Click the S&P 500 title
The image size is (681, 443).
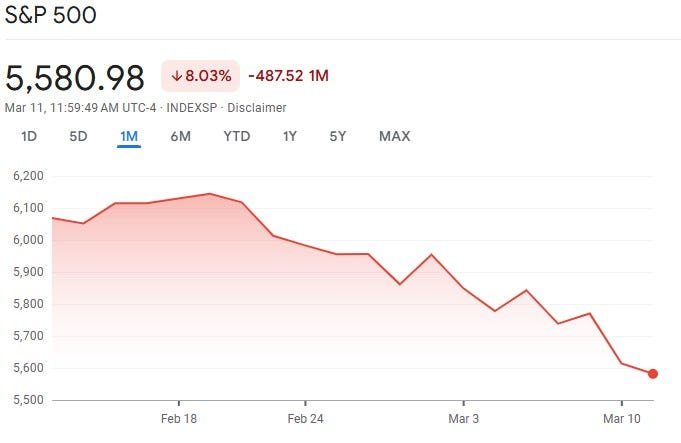click(x=56, y=17)
